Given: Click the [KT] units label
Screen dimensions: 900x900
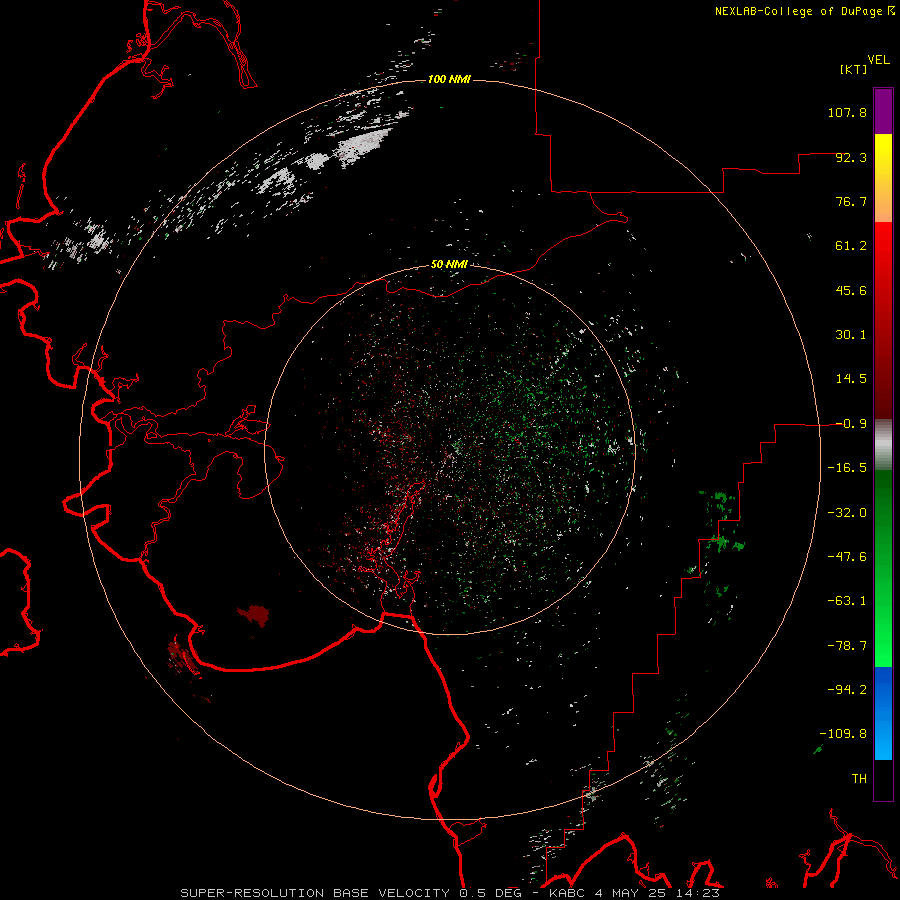Looking at the screenshot, I should click(x=854, y=69).
